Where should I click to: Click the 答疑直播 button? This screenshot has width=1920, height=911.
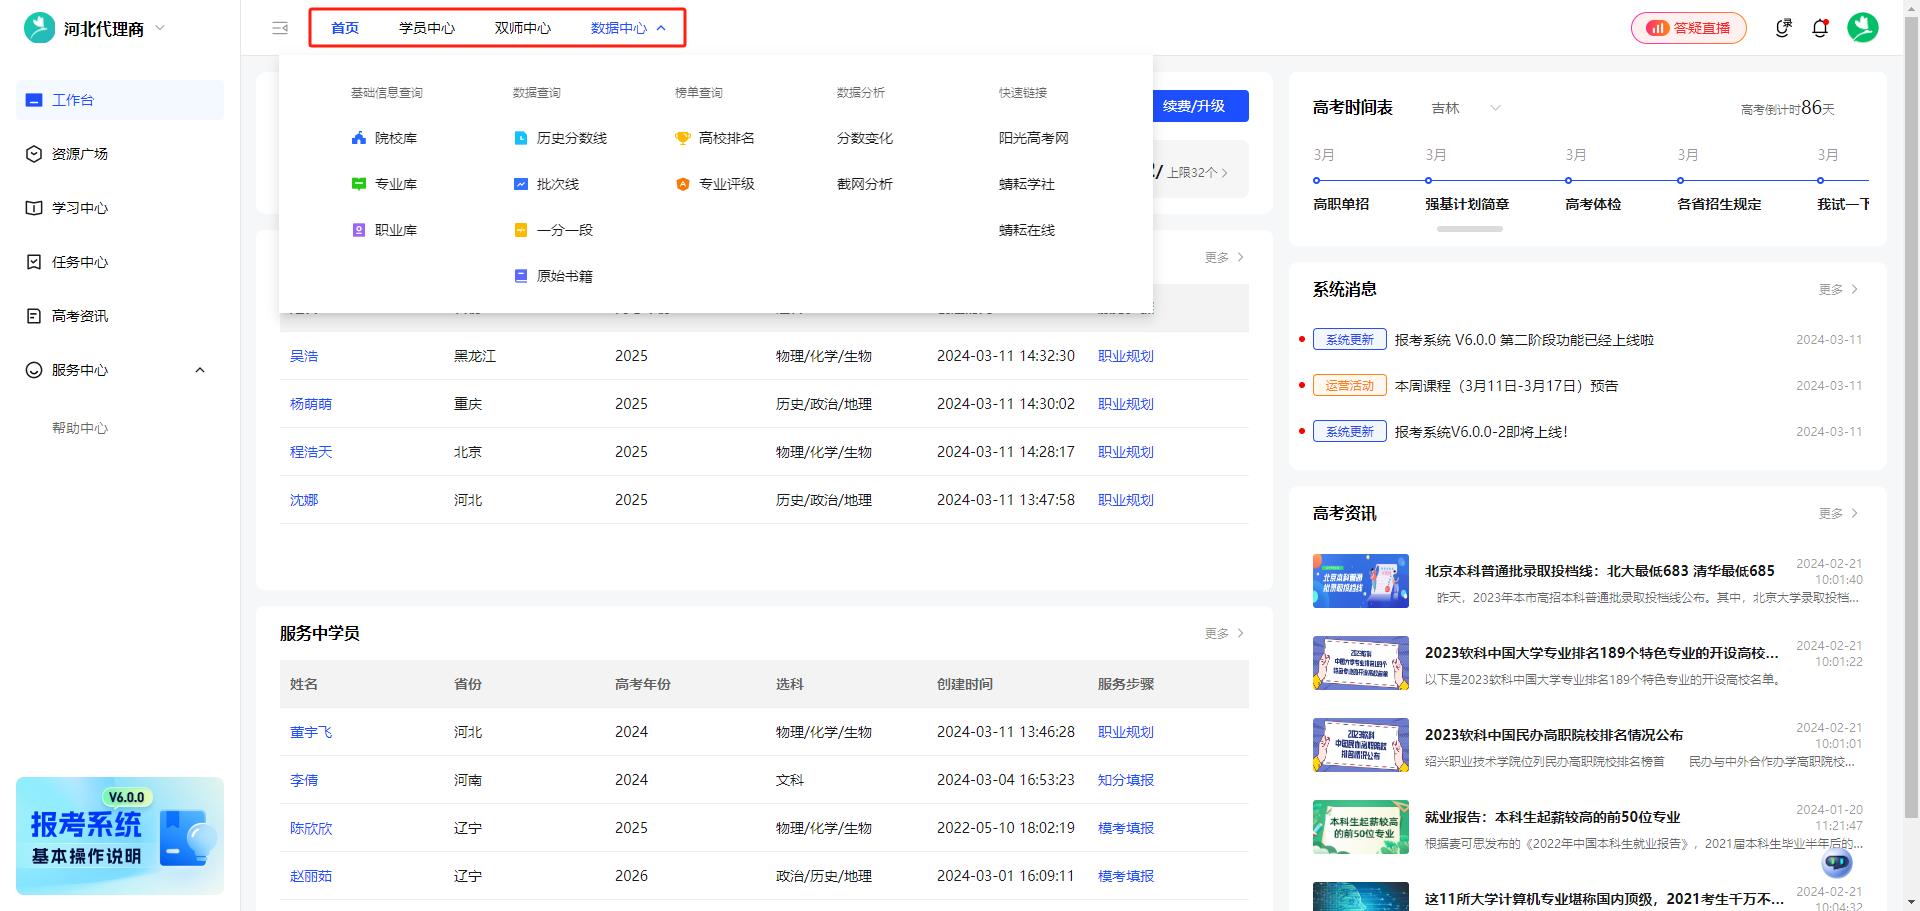tap(1688, 28)
